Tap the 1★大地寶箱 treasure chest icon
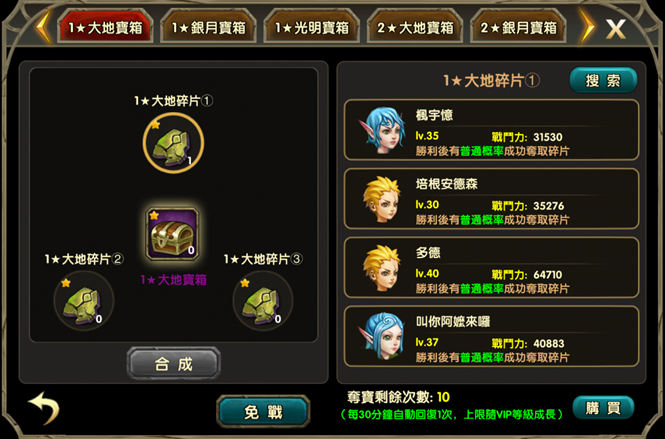The height and width of the screenshot is (439, 665). click(173, 234)
